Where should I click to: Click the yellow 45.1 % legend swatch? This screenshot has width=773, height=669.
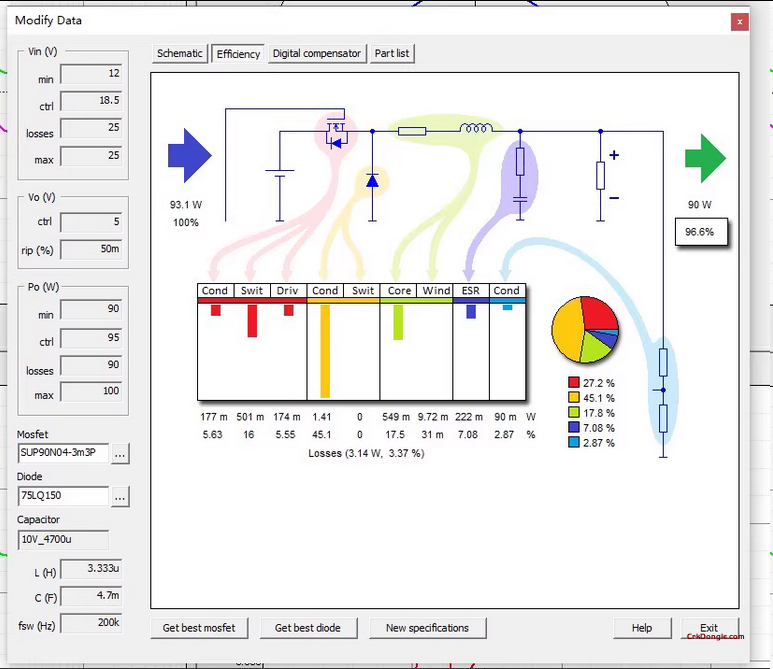pos(573,398)
